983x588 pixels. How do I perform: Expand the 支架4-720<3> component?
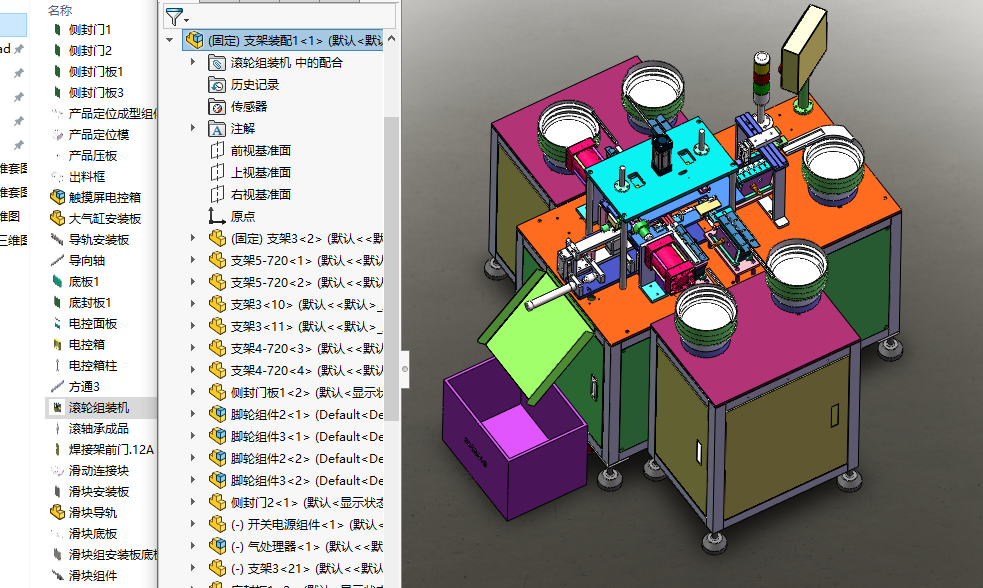pyautogui.click(x=193, y=347)
